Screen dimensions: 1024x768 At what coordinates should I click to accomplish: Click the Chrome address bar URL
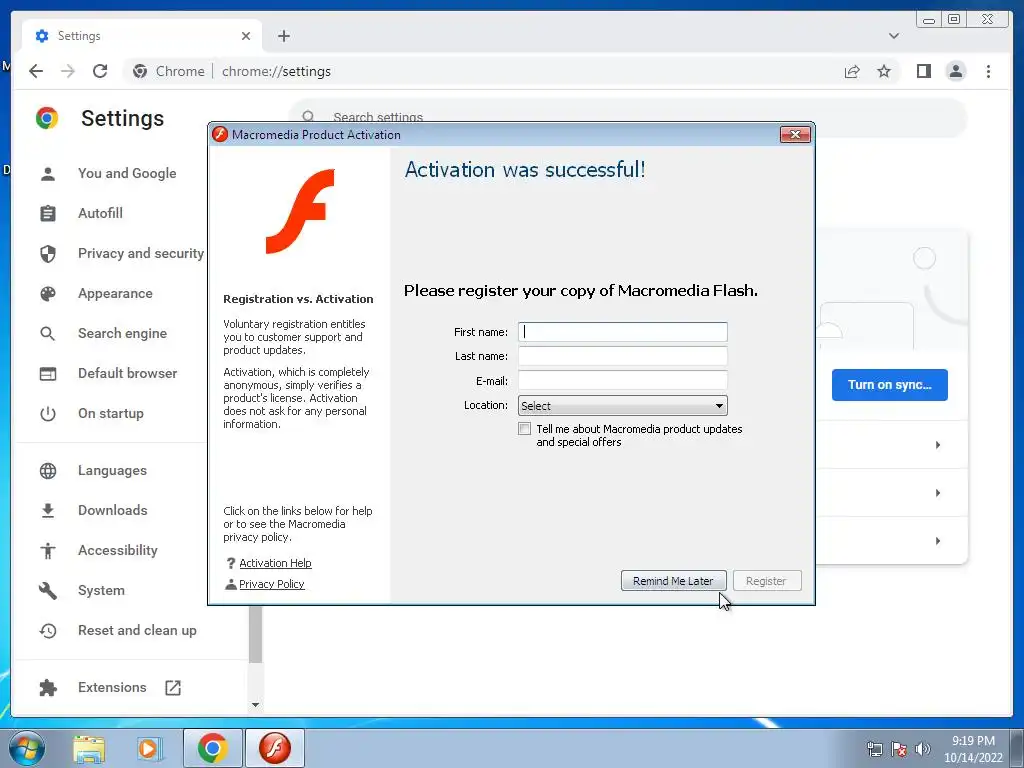pyautogui.click(x=276, y=71)
